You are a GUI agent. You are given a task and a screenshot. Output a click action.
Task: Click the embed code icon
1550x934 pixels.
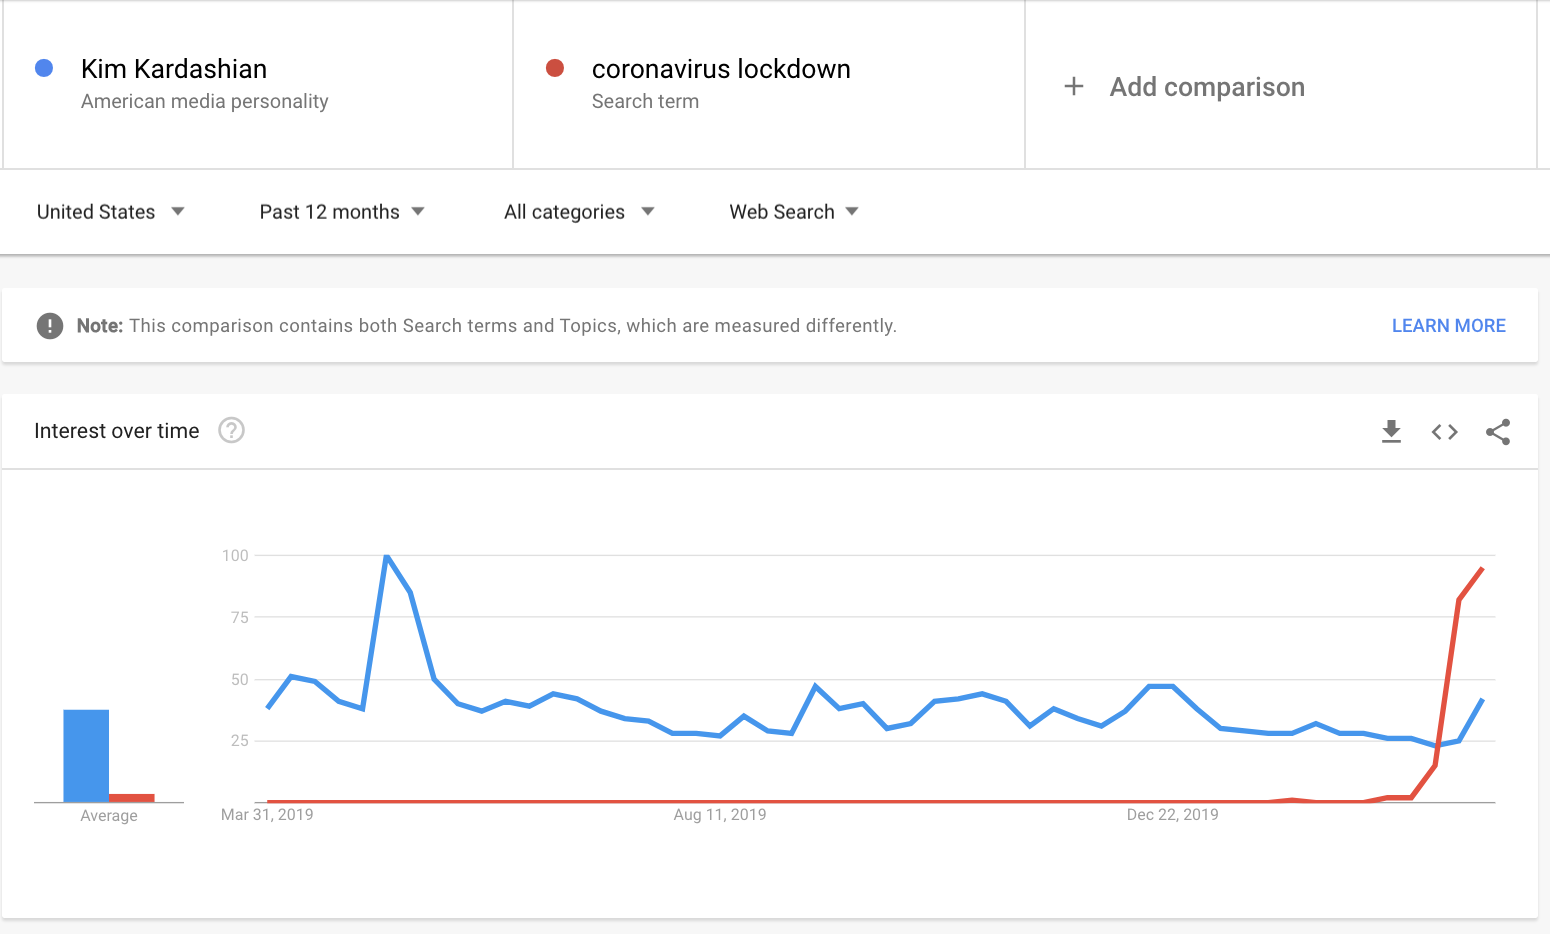pyautogui.click(x=1444, y=431)
